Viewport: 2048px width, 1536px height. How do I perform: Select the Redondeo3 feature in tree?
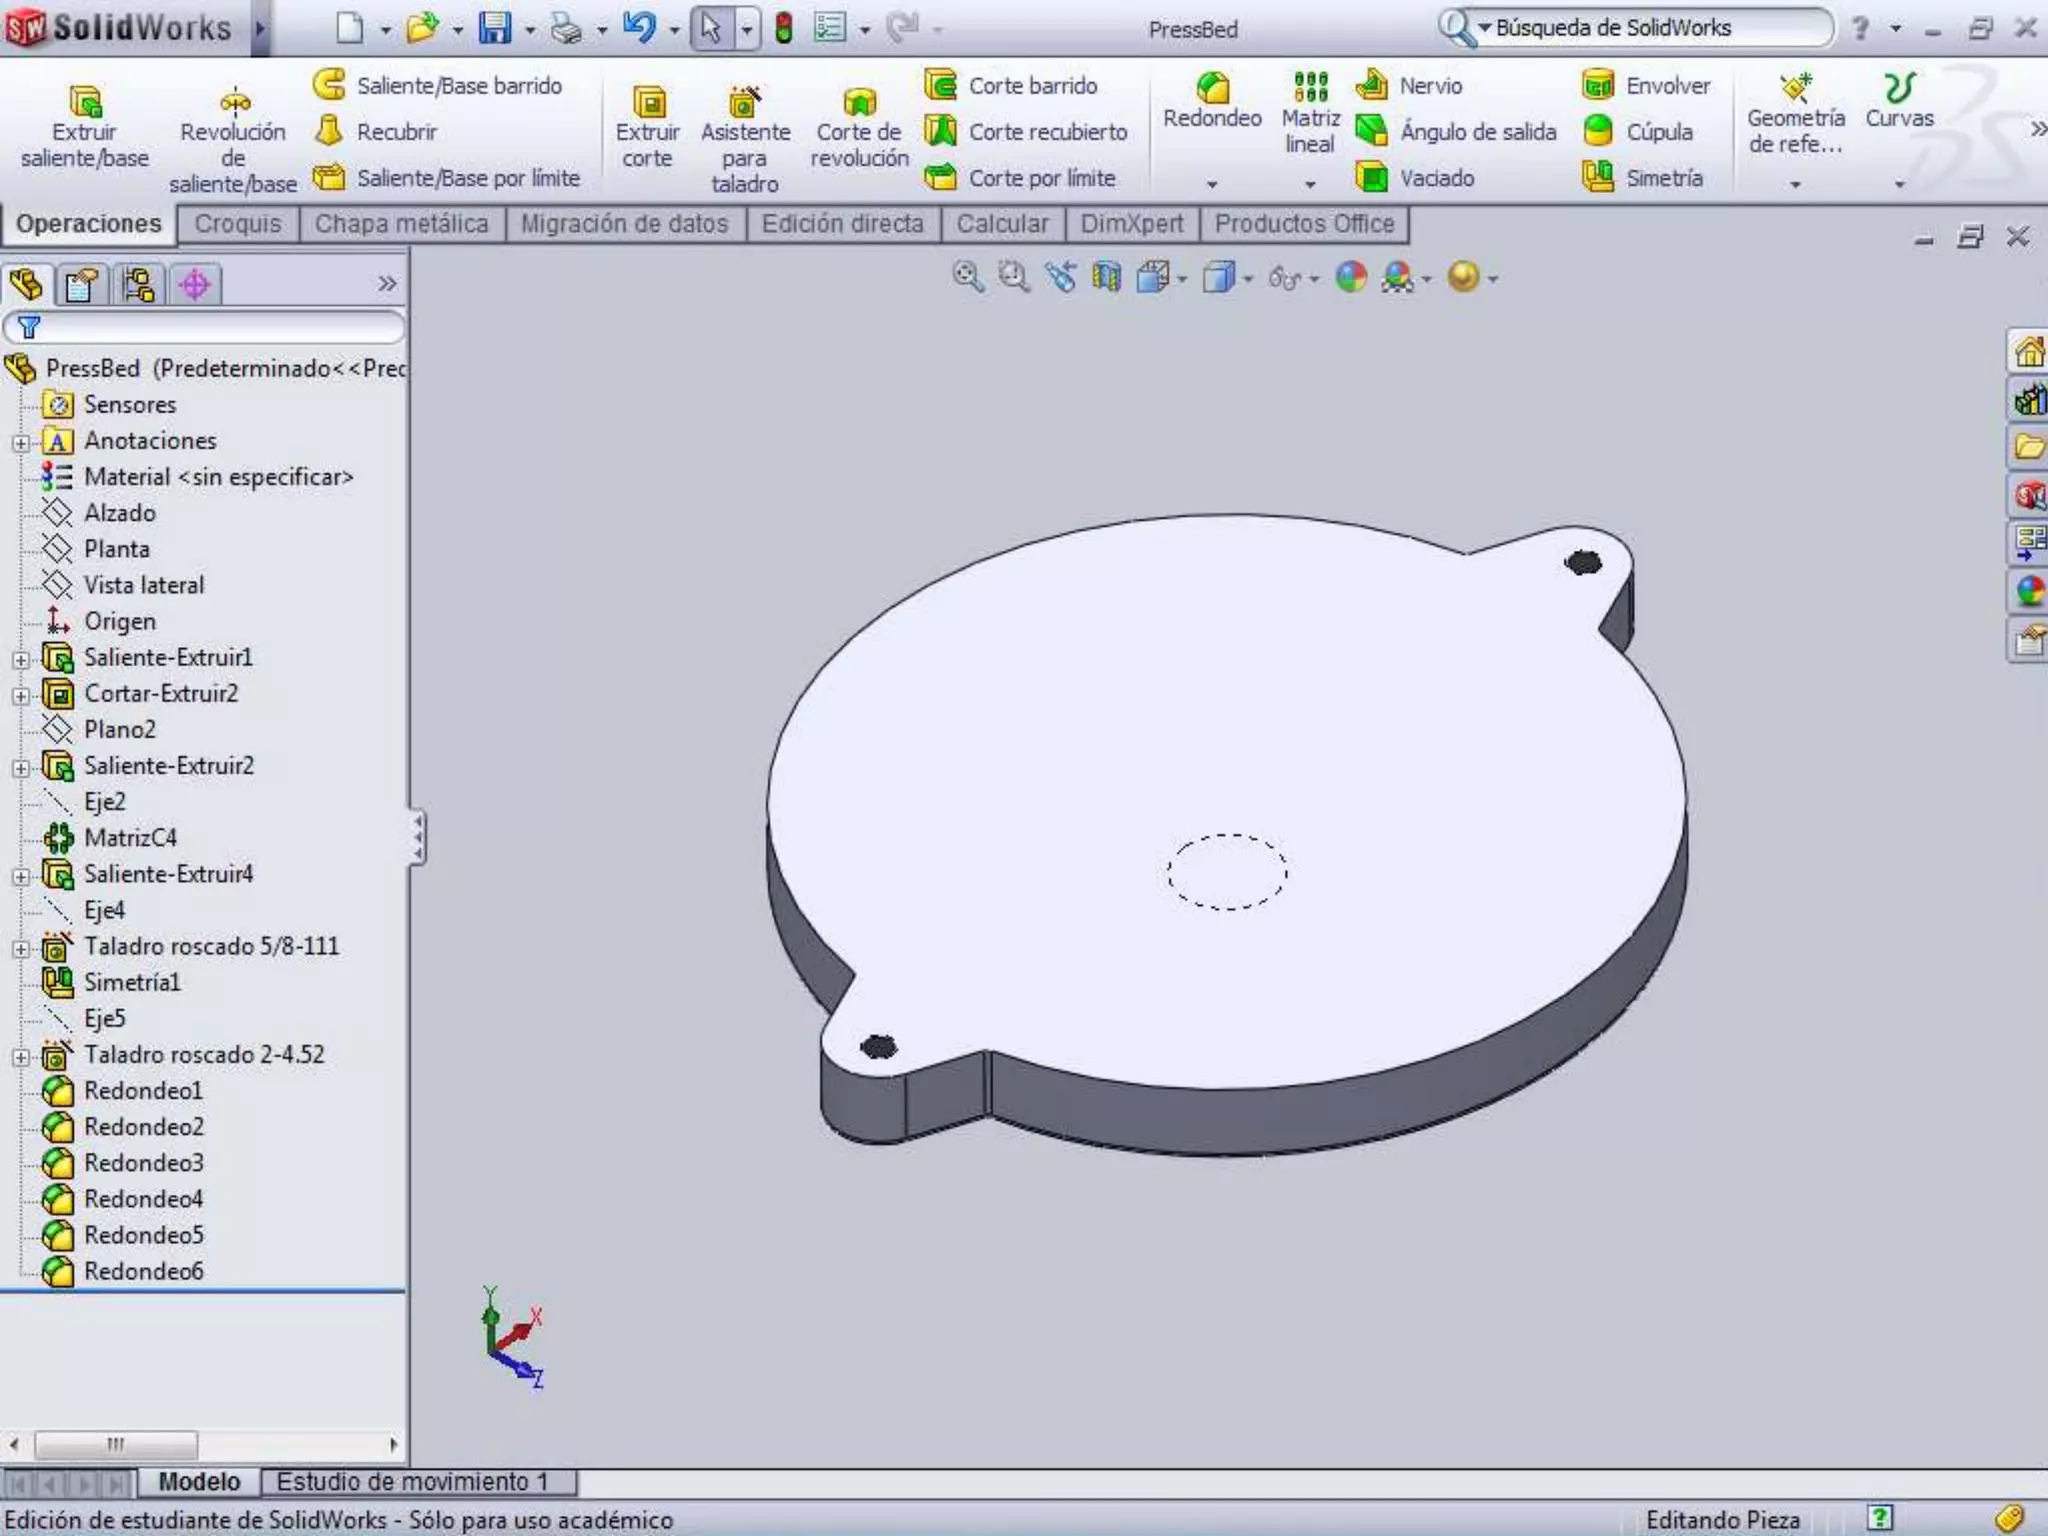(143, 1163)
